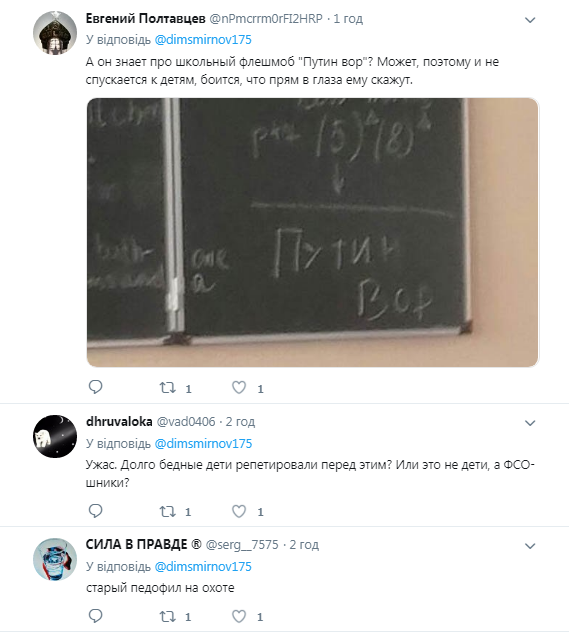The width and height of the screenshot is (569, 632).
Task: Expand dhruvaloka tweet options chevron
Action: pos(530,423)
